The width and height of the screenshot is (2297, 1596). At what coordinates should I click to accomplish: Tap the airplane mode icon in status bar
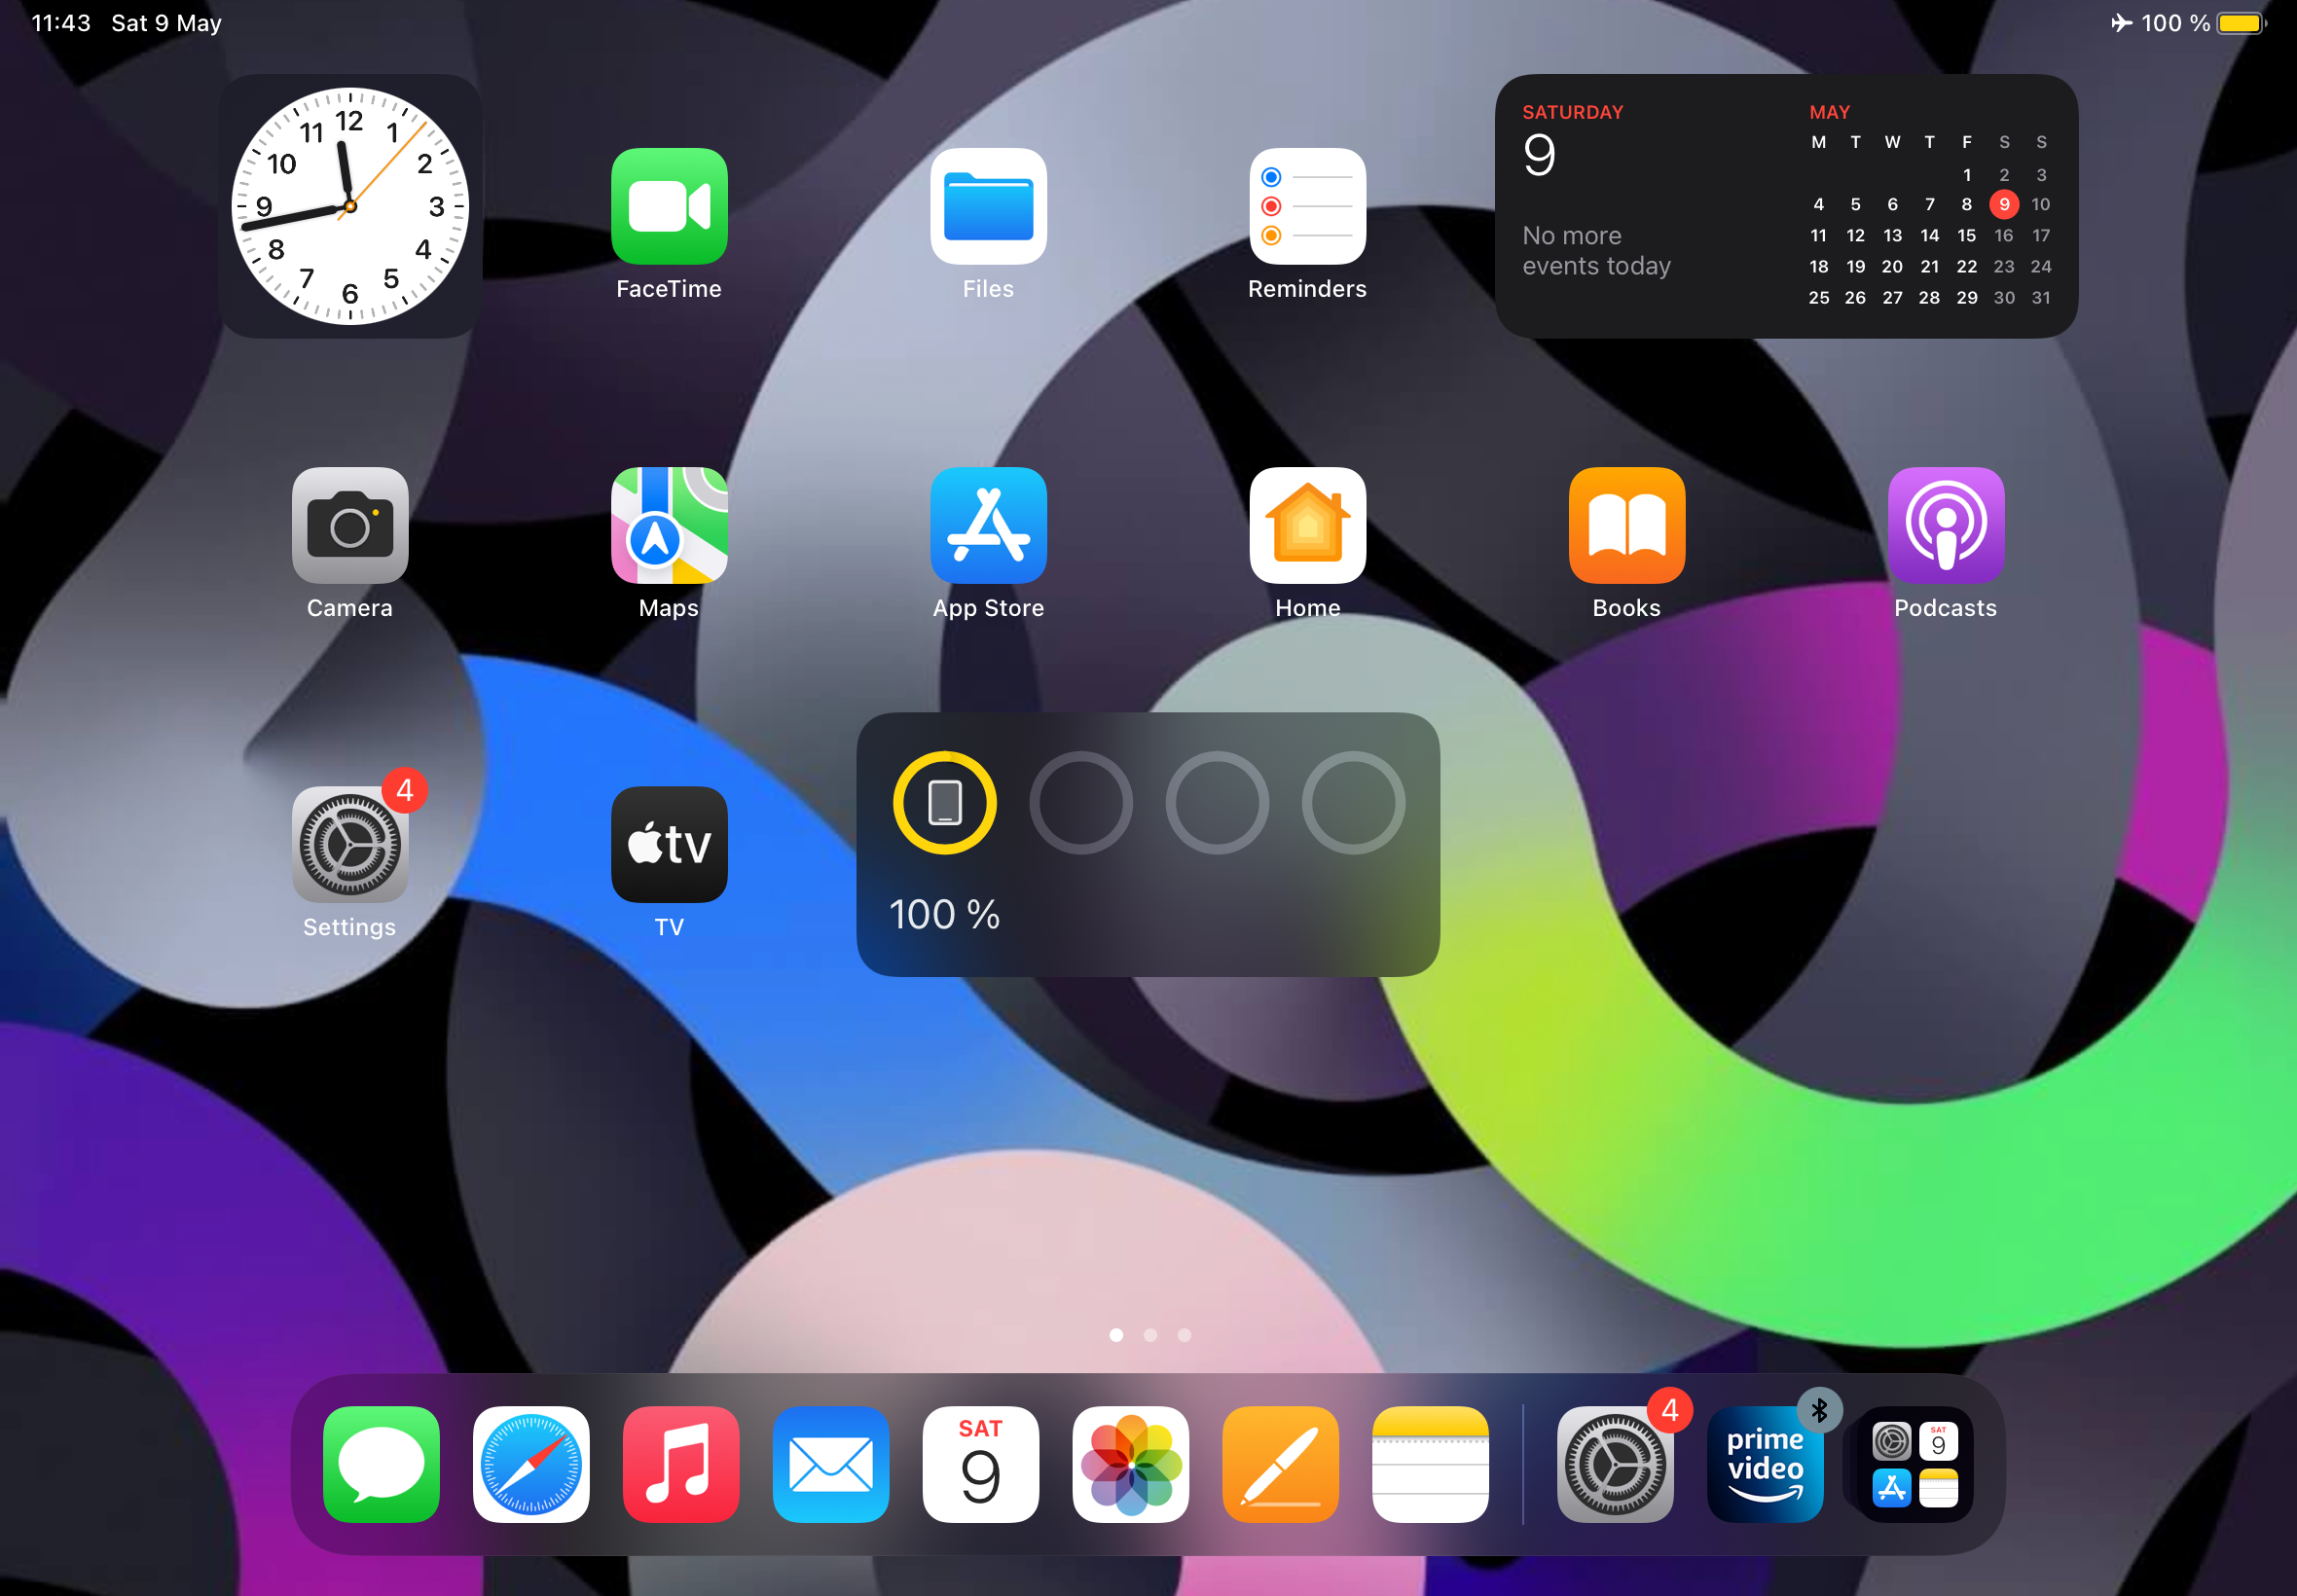pos(2121,22)
